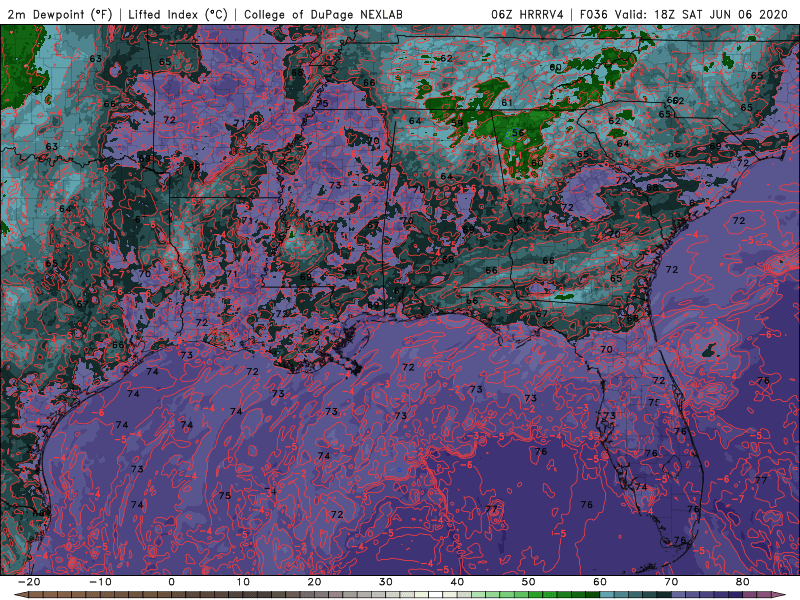
Task: Click the '30' color scale label
Action: point(386,582)
